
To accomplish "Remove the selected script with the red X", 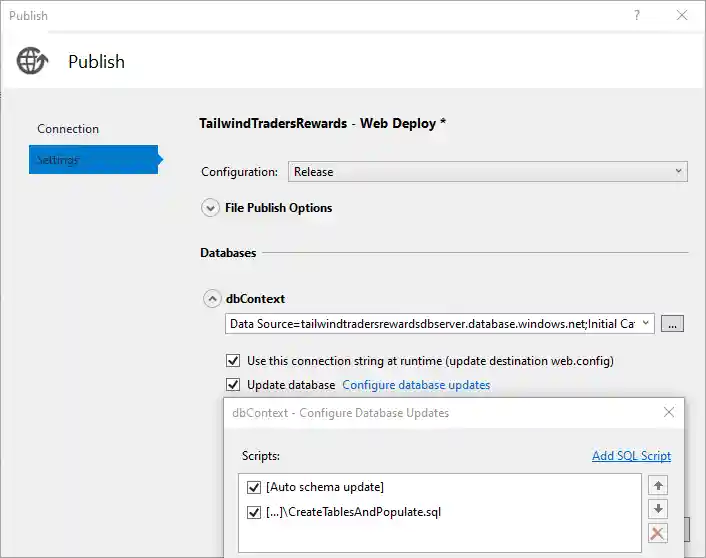I will click(658, 533).
